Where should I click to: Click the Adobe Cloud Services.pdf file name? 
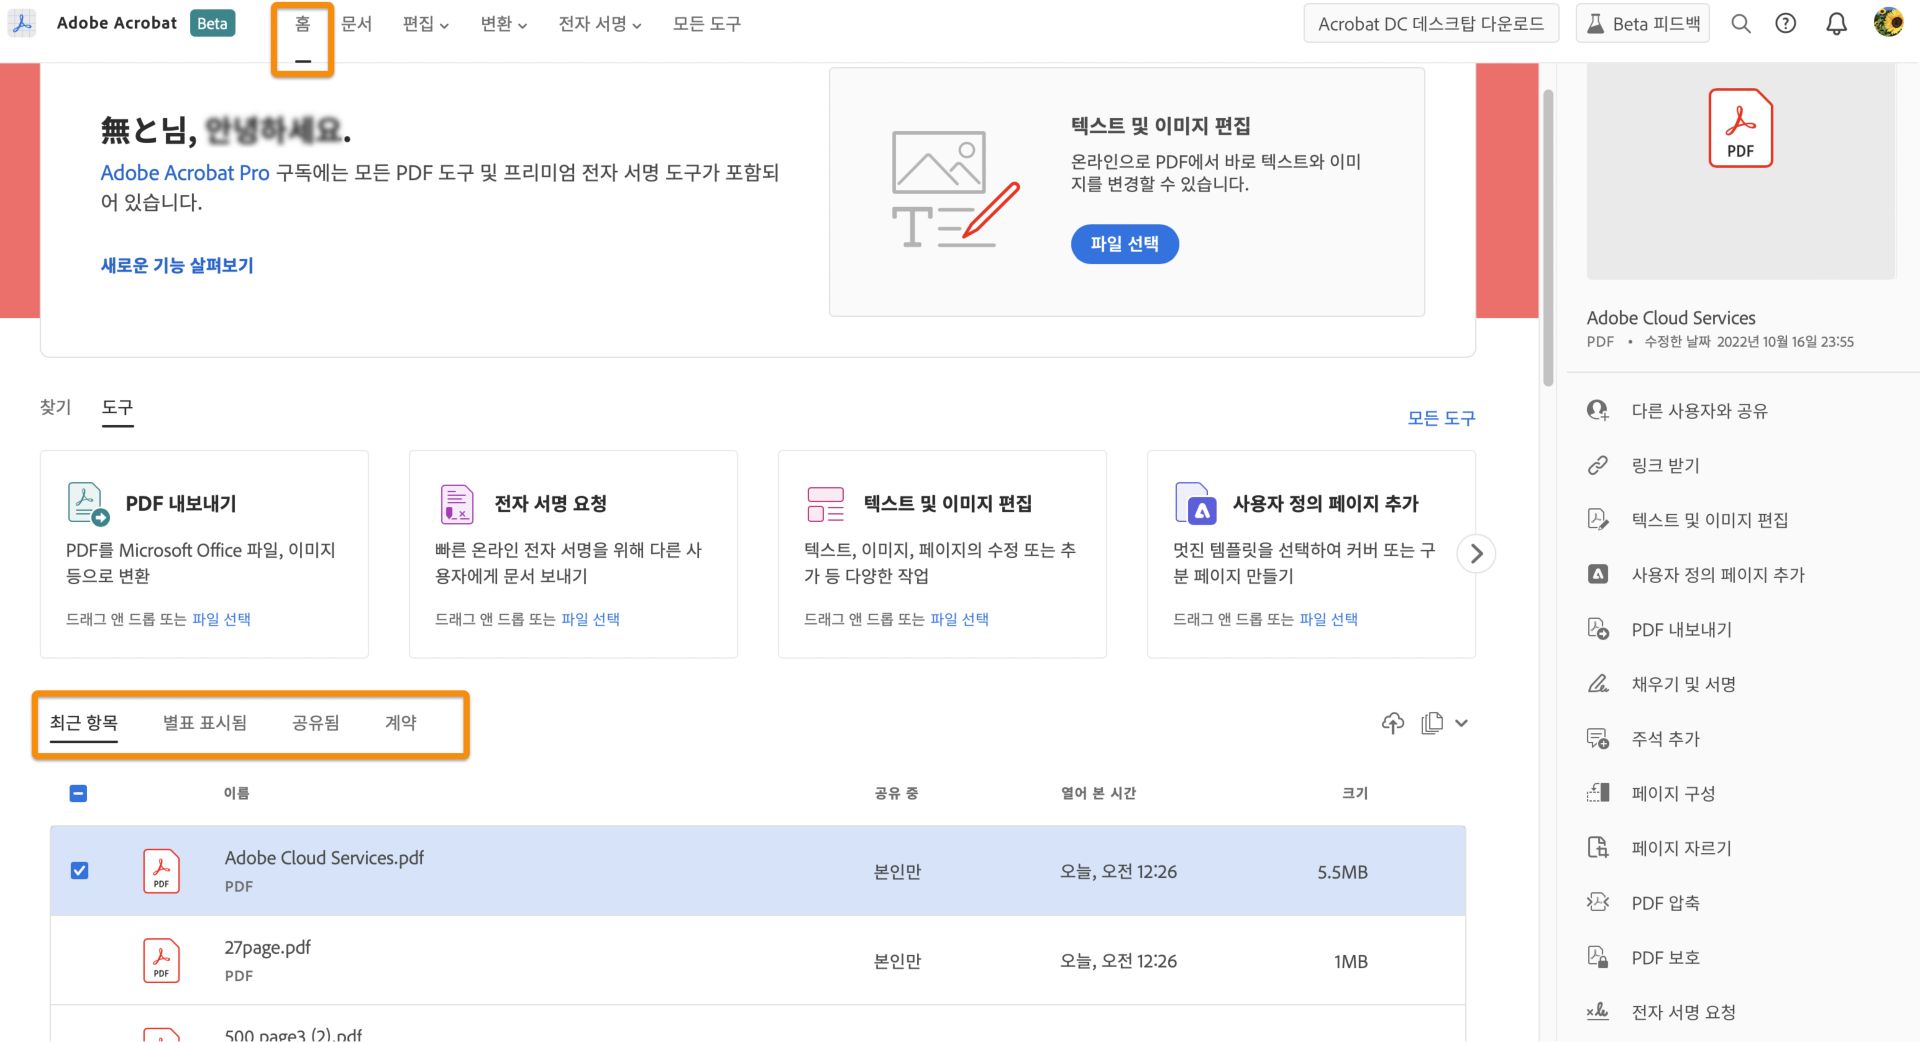pos(324,858)
